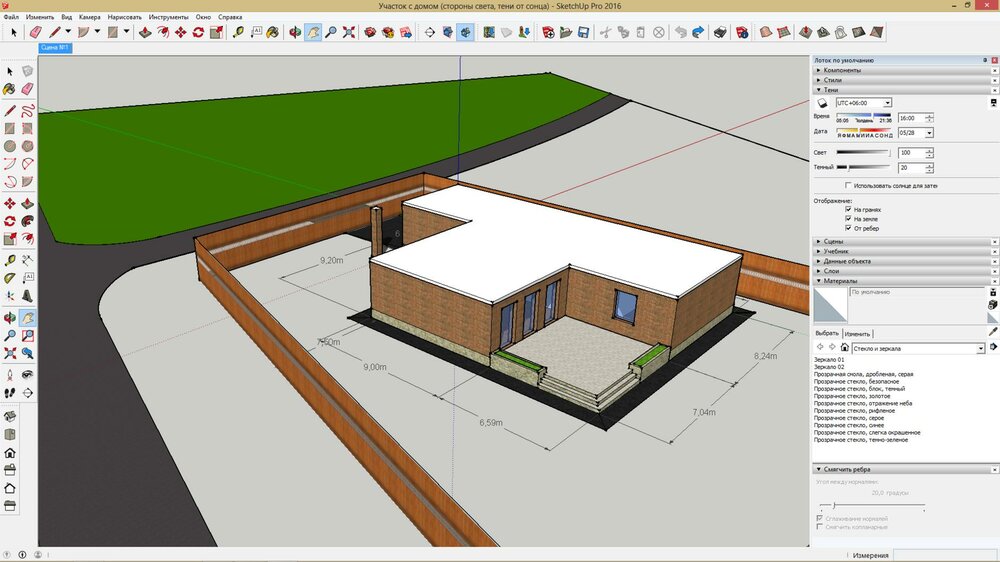
Task: Click the Orbit camera tool
Action: (295, 32)
